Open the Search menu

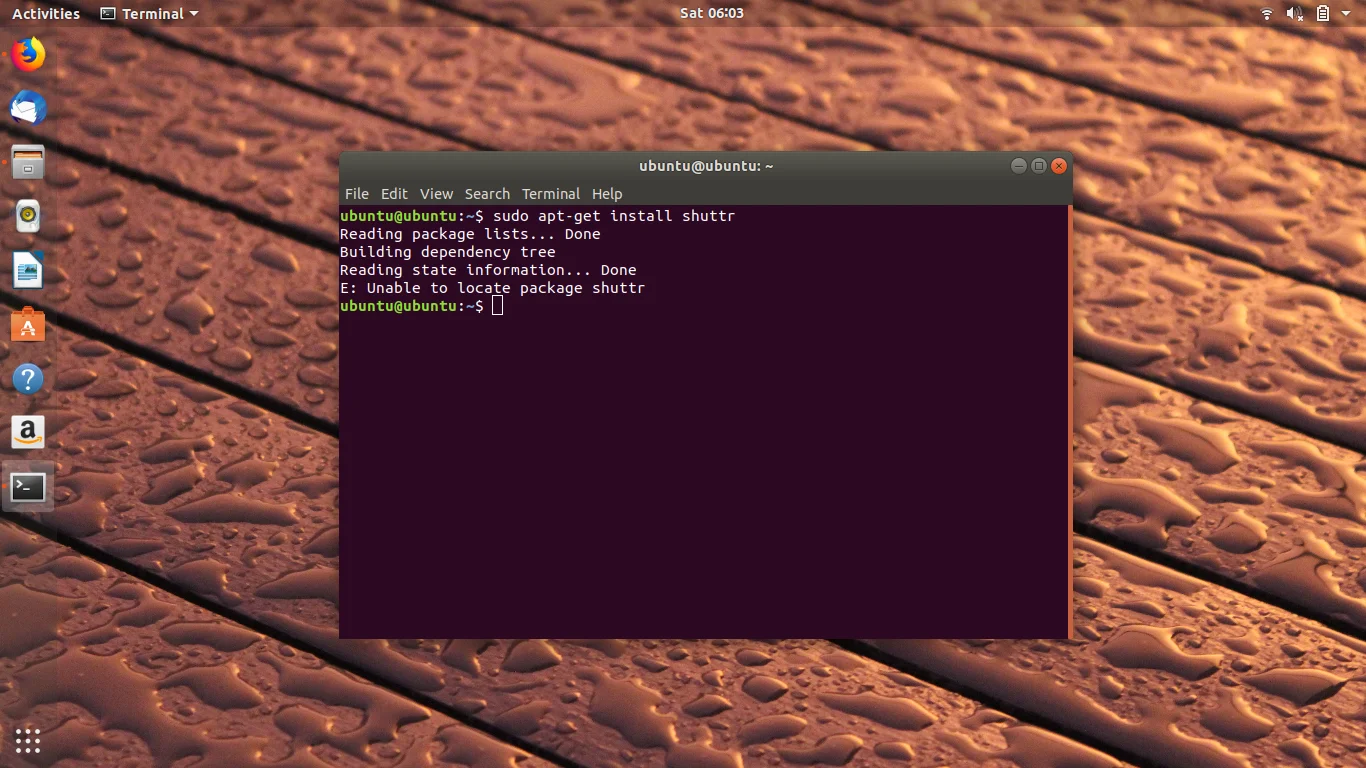[487, 194]
